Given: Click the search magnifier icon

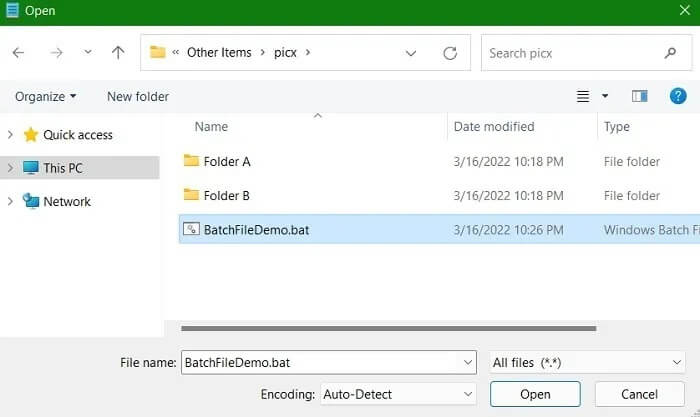Looking at the screenshot, I should [x=670, y=53].
